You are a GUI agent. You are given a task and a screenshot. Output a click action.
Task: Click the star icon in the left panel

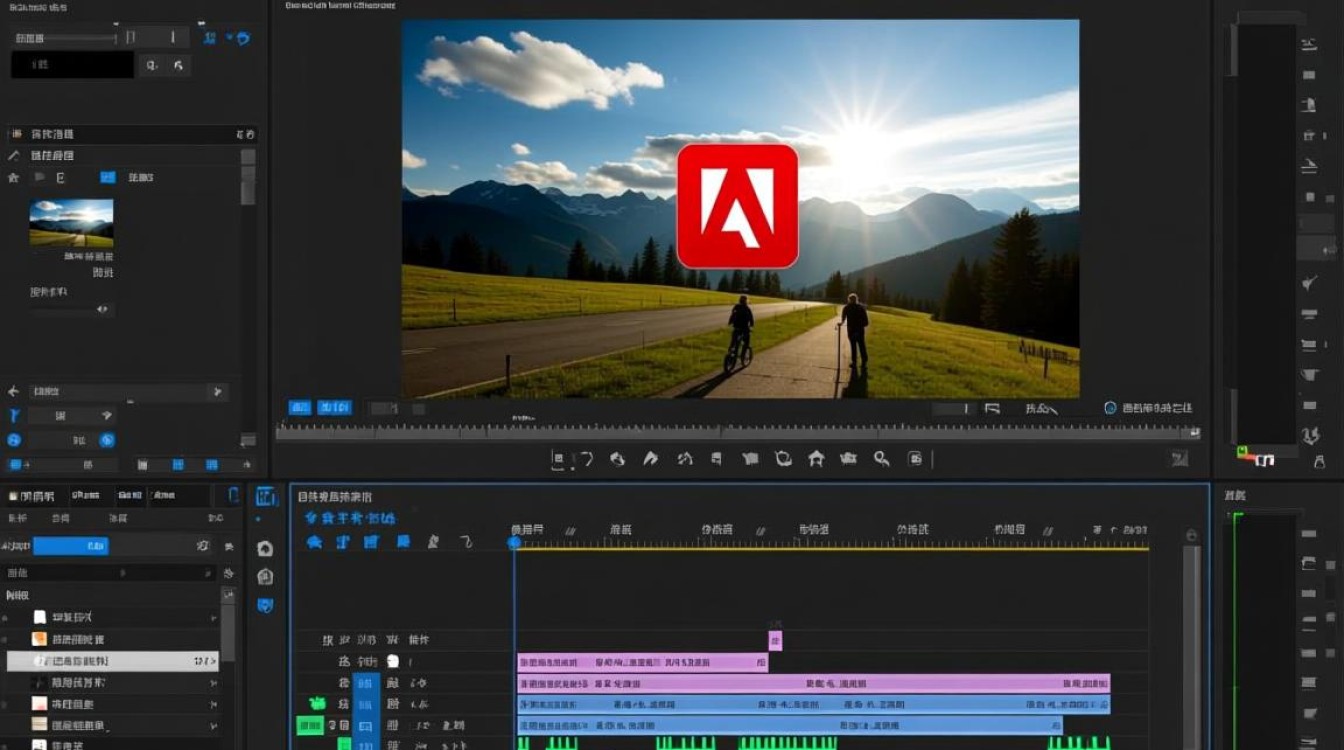pos(13,177)
